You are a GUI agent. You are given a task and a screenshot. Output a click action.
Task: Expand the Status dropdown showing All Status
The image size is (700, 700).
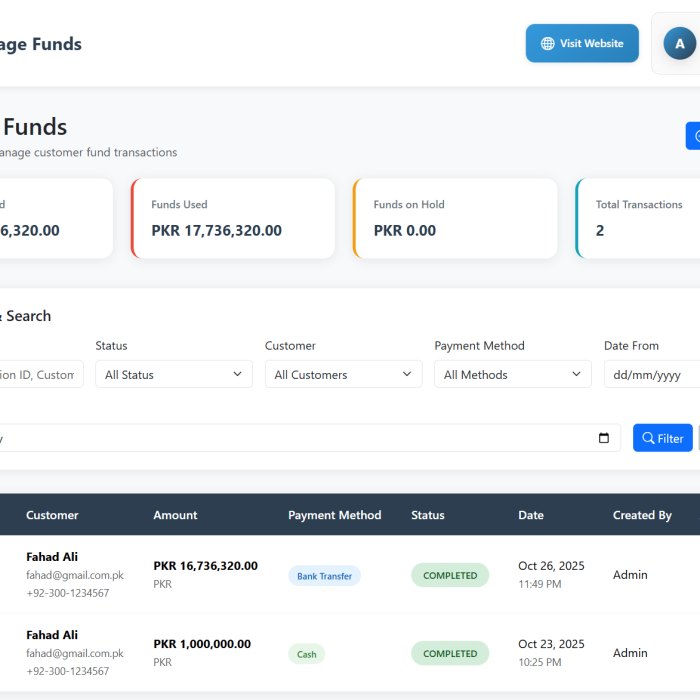click(x=174, y=374)
